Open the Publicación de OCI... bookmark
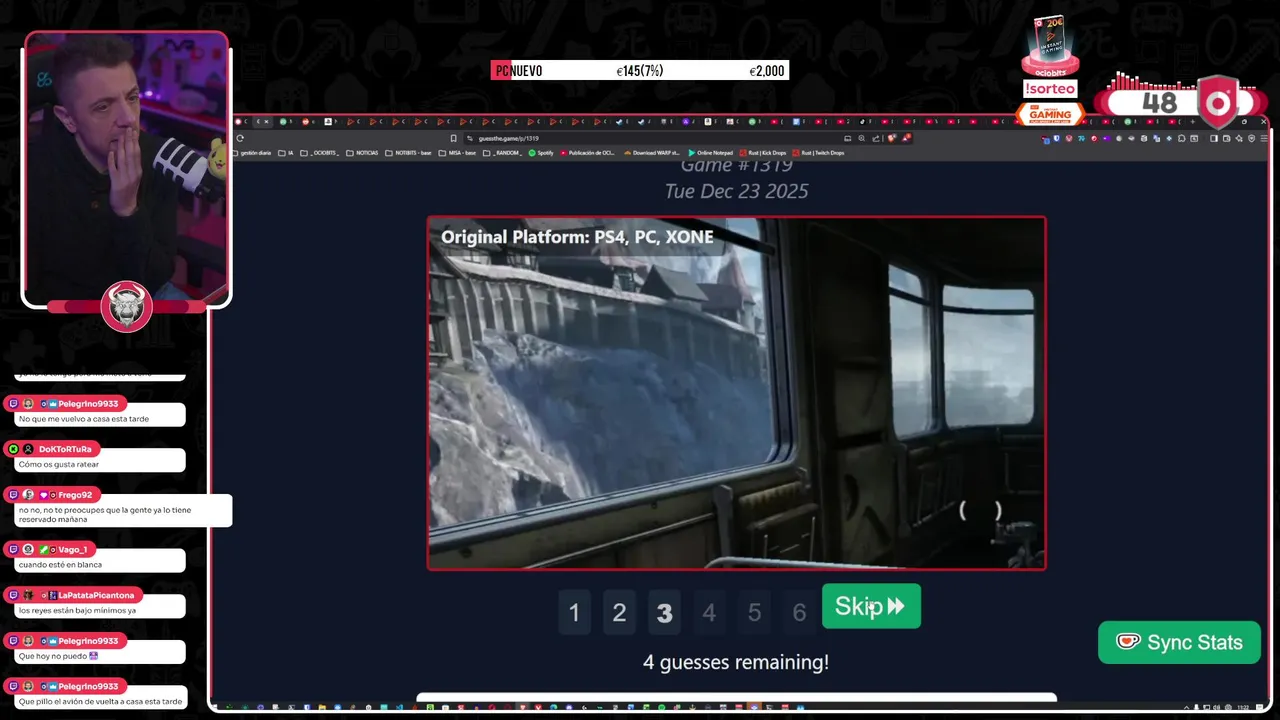Image resolution: width=1280 pixels, height=720 pixels. 588,153
